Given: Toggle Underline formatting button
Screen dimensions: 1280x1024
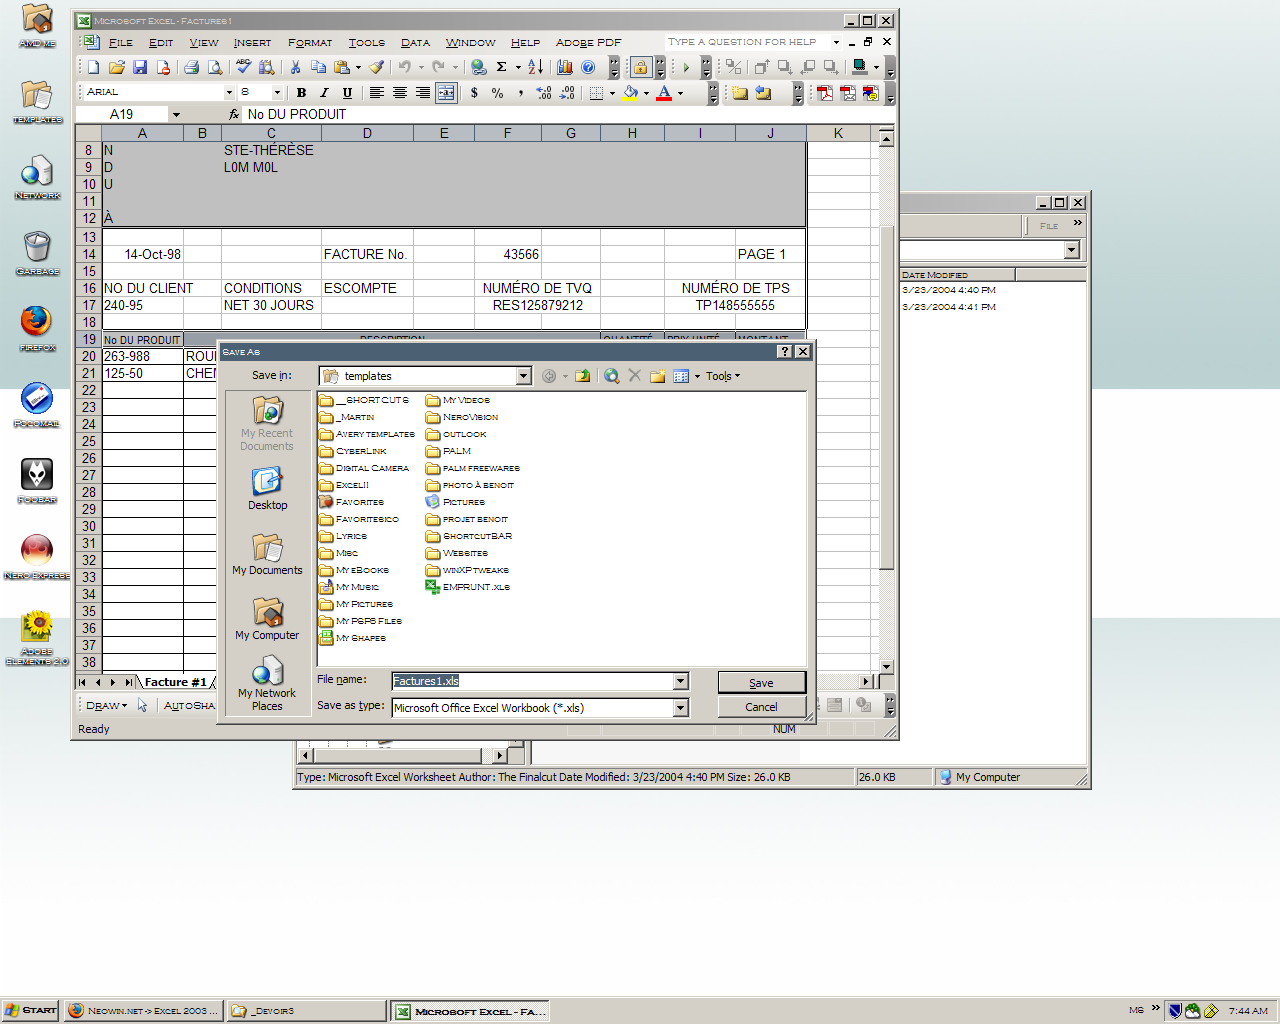Looking at the screenshot, I should [347, 93].
